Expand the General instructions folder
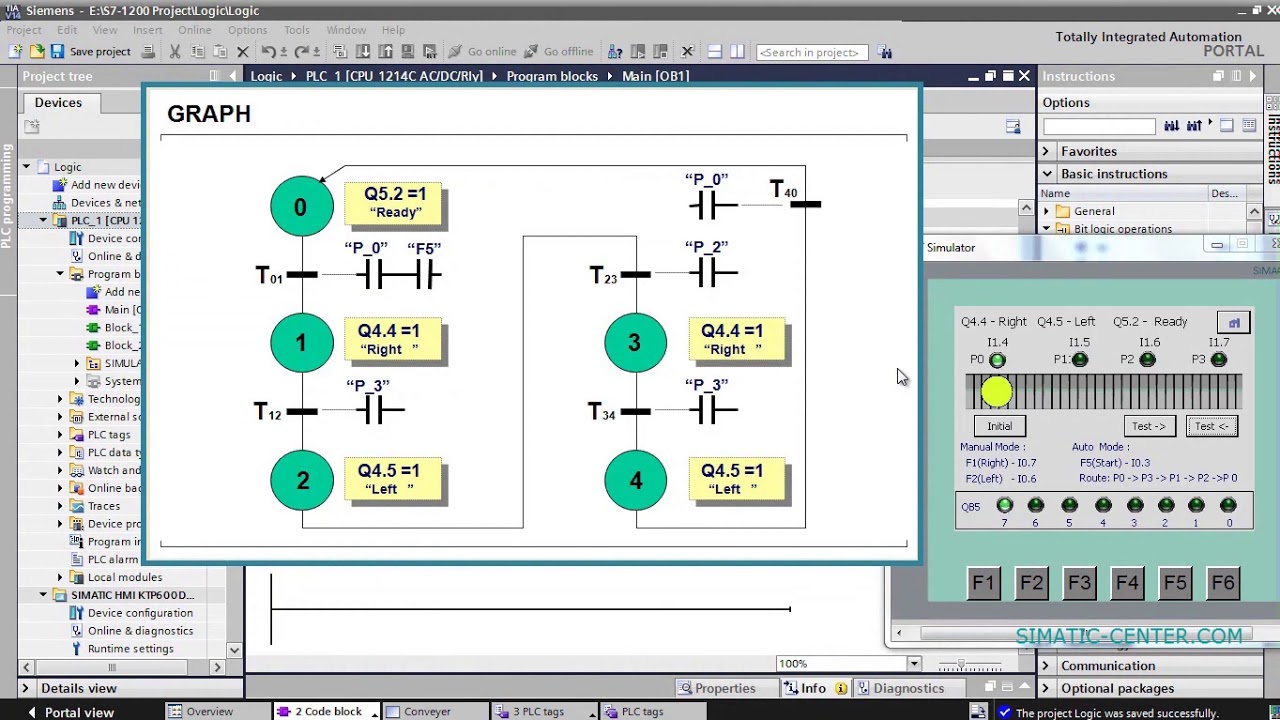The image size is (1280, 720). 1047,211
